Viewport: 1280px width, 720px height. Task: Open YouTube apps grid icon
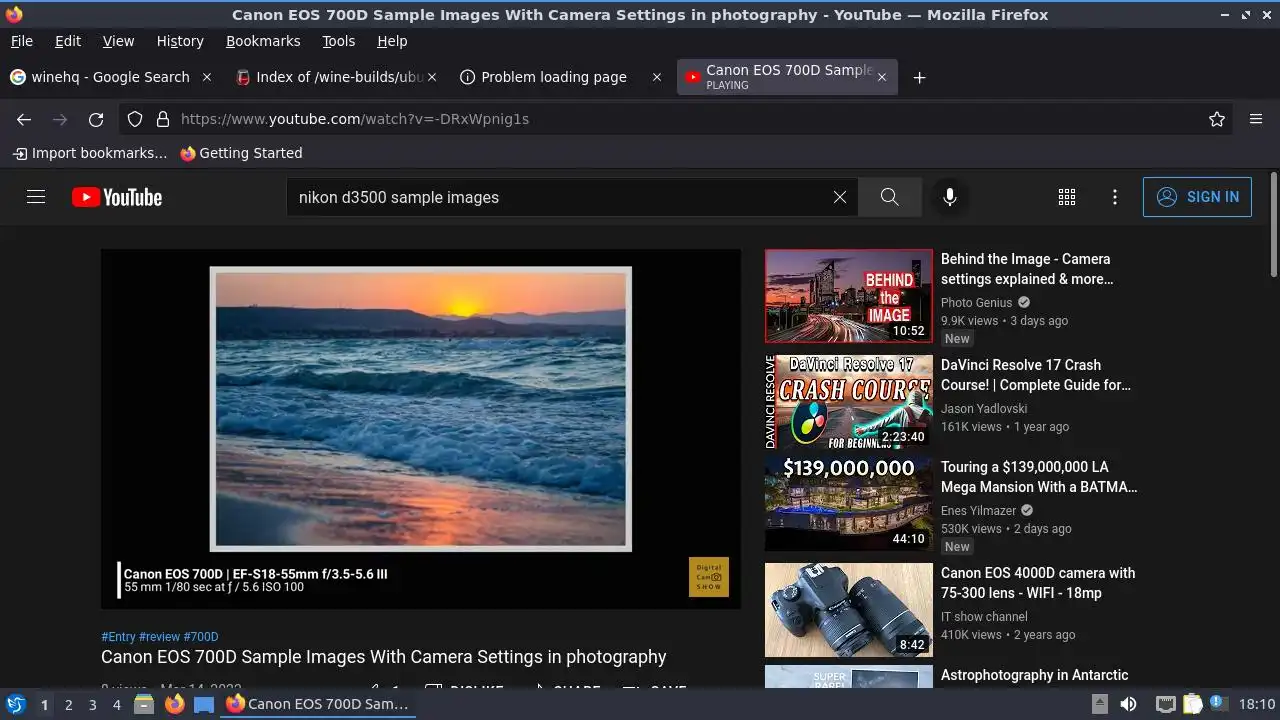[1067, 197]
